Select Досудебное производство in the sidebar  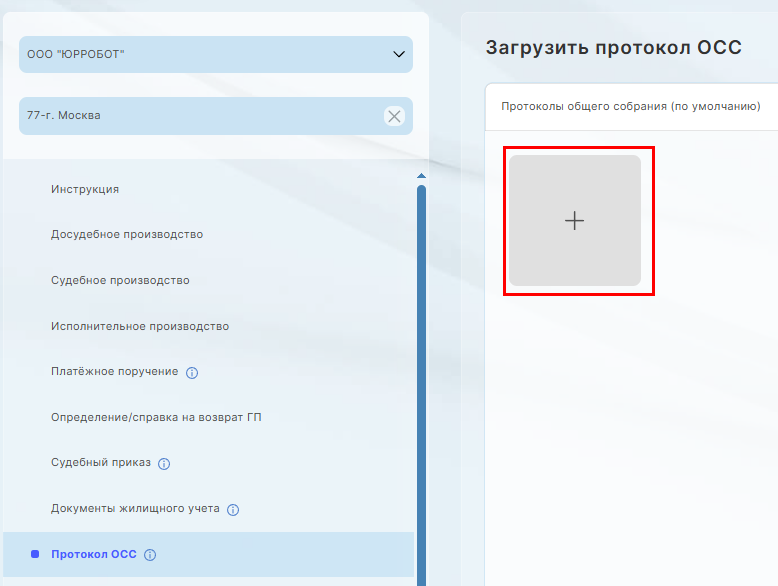pos(127,235)
